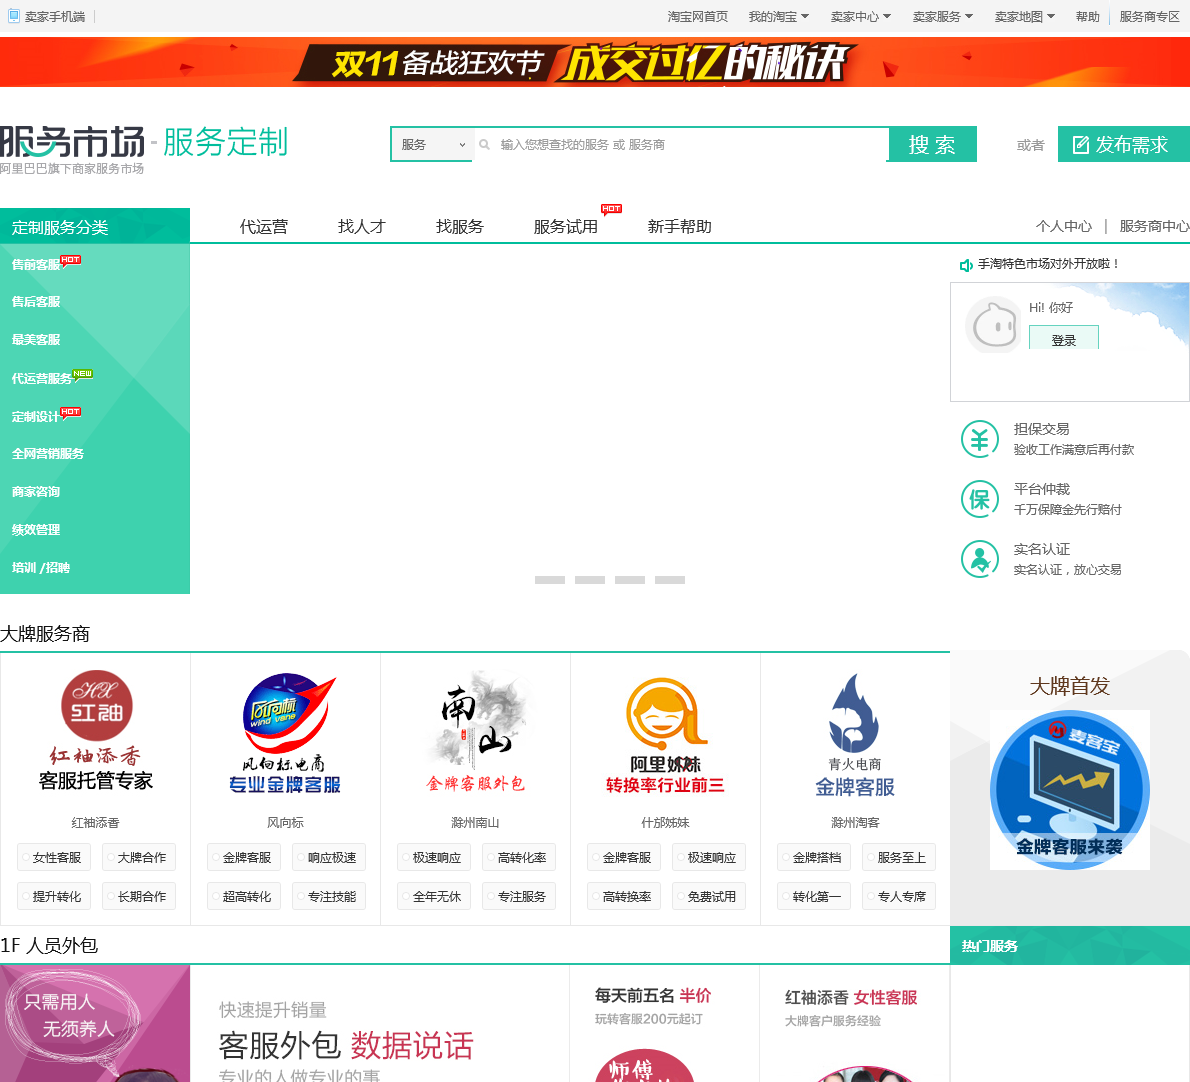
Task: Open 找人才 nav tab
Action: pos(362,227)
